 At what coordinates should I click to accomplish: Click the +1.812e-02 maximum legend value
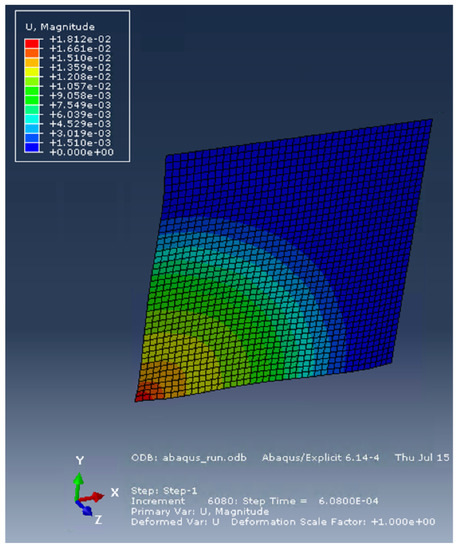click(x=80, y=39)
